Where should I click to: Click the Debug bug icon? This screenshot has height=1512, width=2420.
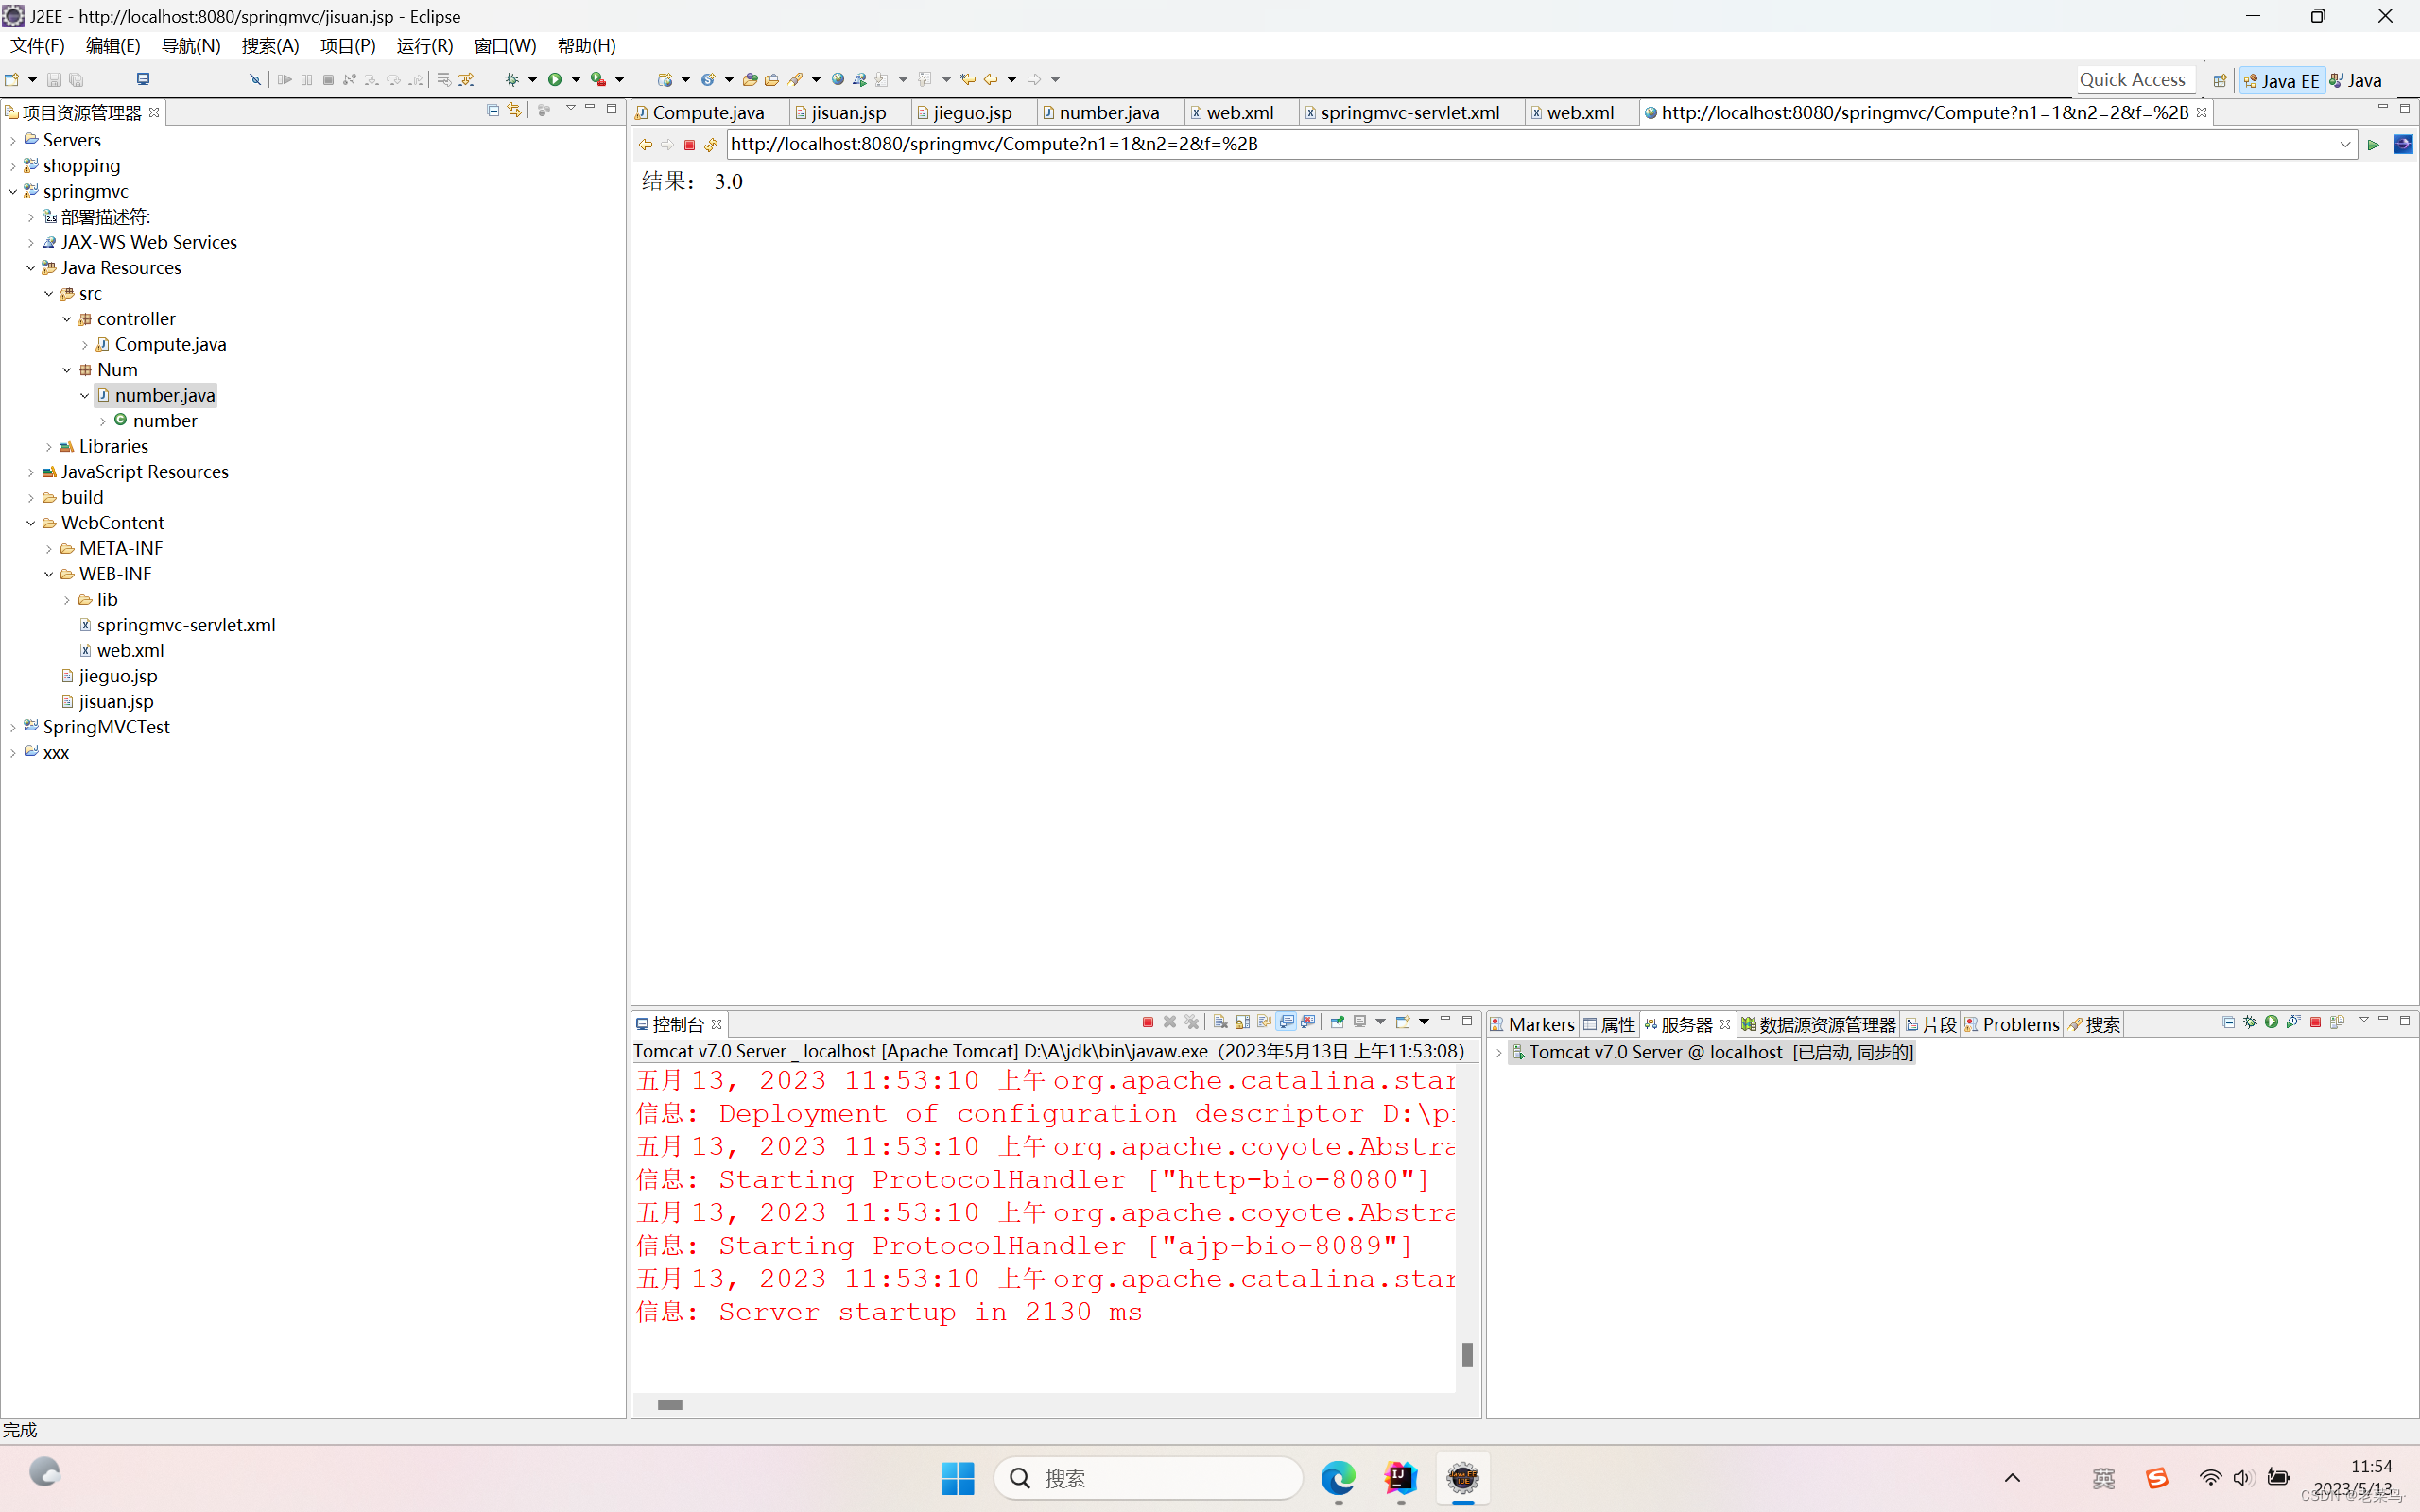511,79
